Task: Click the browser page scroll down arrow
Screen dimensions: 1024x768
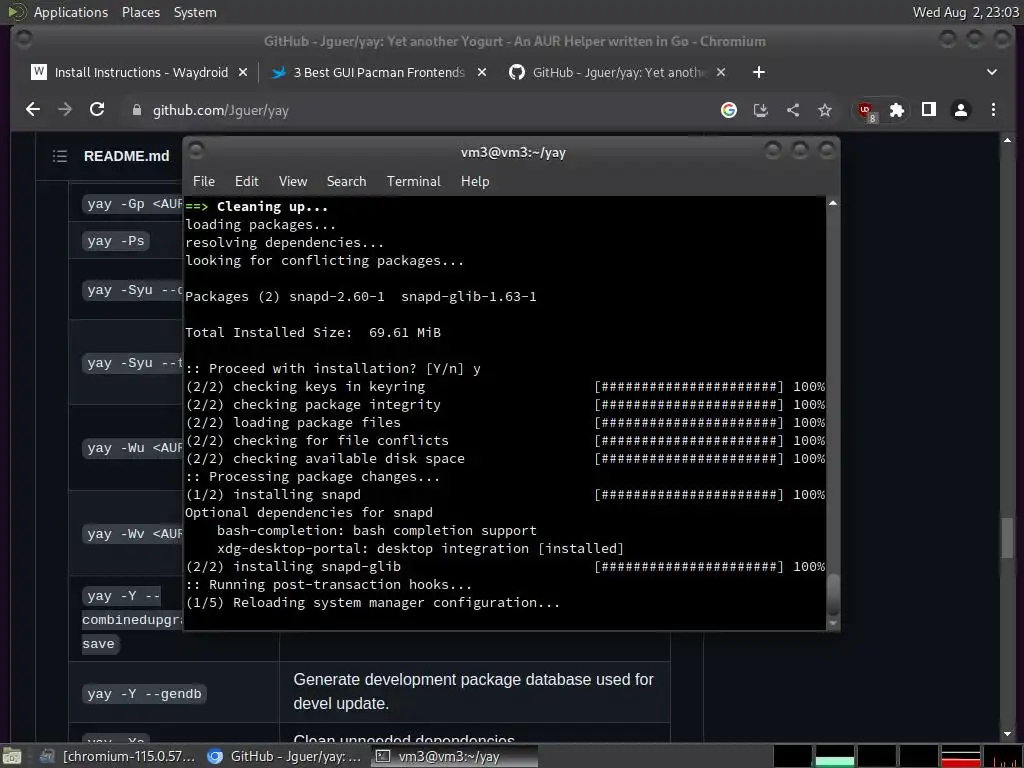Action: tap(1007, 735)
